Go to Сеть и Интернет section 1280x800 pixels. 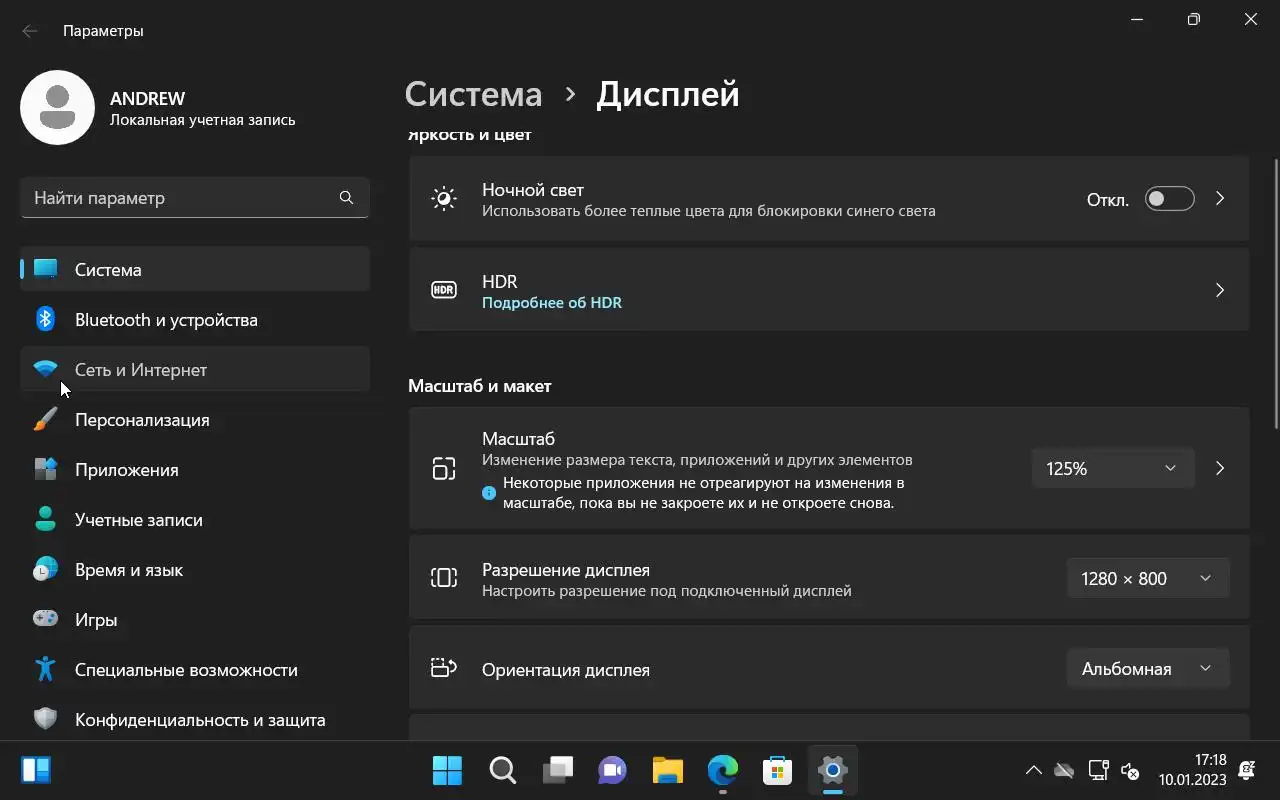(195, 369)
